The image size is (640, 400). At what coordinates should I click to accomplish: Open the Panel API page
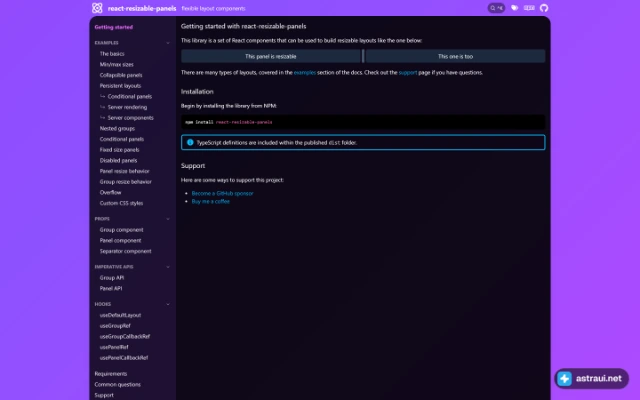pyautogui.click(x=111, y=288)
